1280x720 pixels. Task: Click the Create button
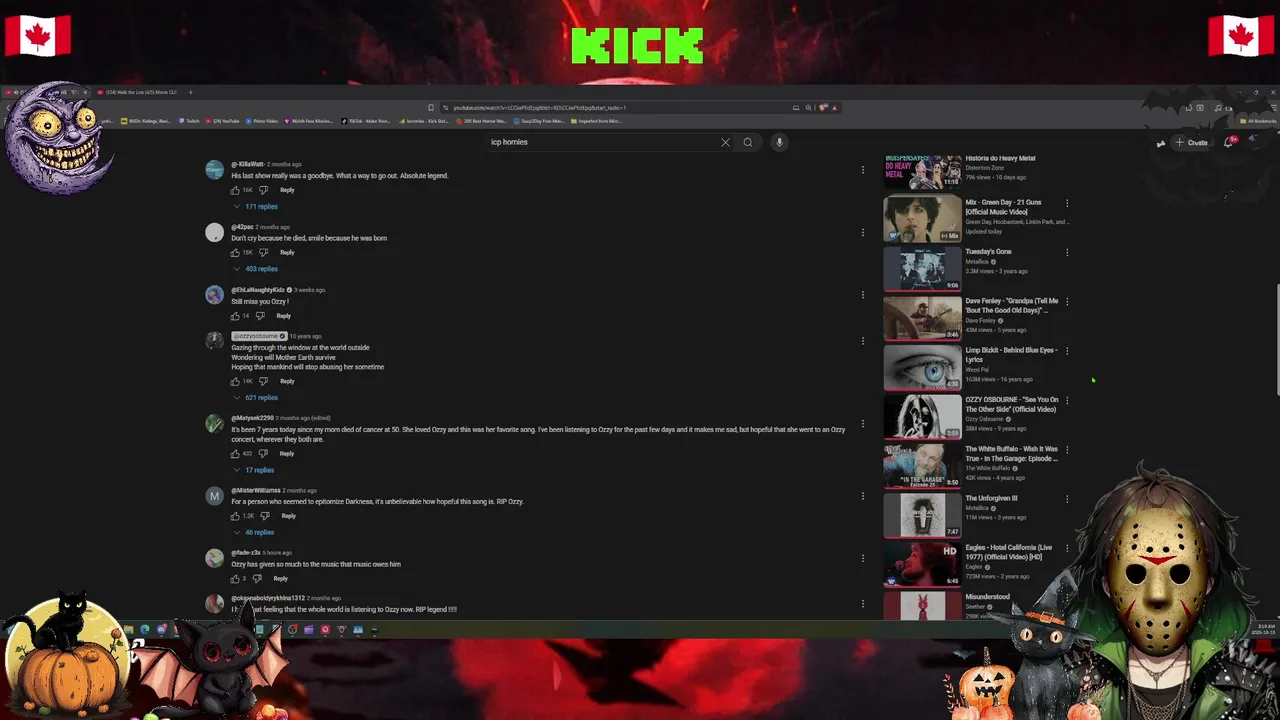click(x=1191, y=142)
